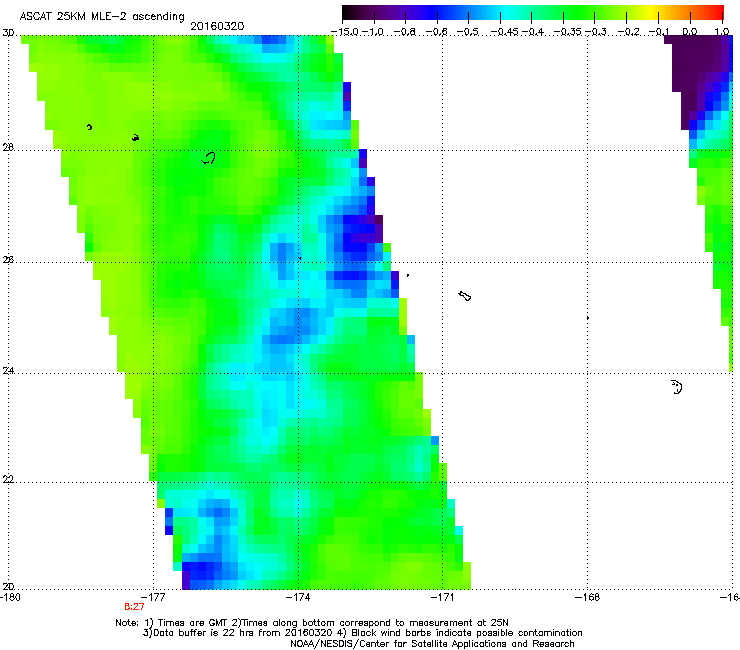Click the color scale label "0.0"

(x=690, y=32)
